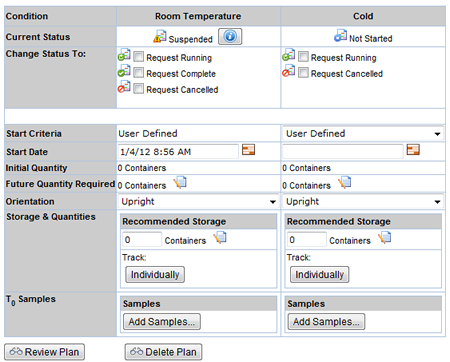The height and width of the screenshot is (362, 450).
Task: Edit Room Temperature recommended storage containers
Action: coord(220,238)
